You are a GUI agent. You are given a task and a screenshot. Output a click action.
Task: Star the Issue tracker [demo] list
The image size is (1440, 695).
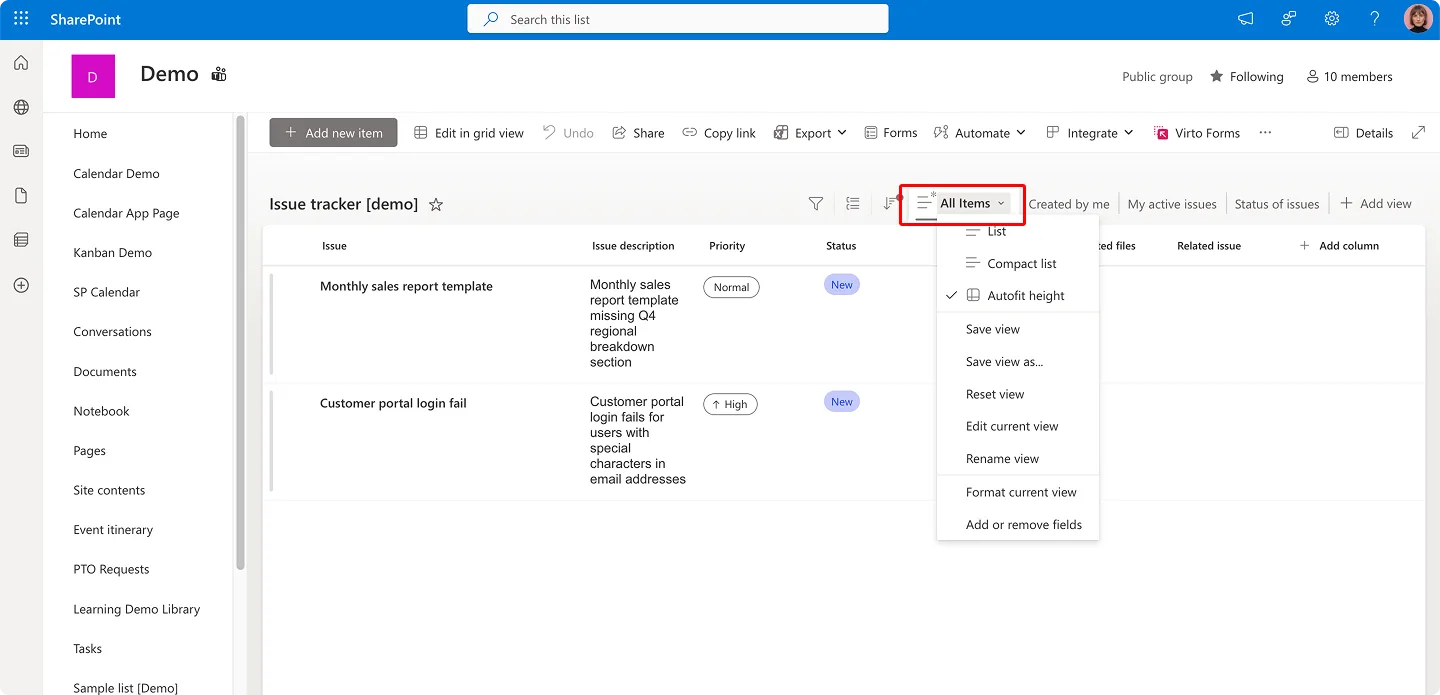tap(435, 204)
